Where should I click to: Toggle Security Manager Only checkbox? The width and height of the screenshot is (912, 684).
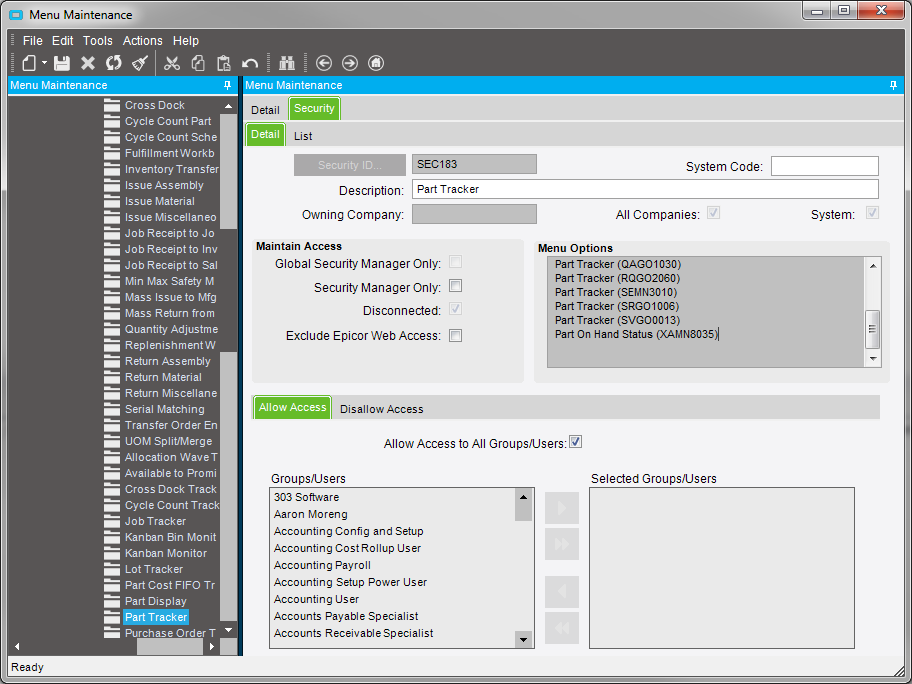[x=455, y=286]
